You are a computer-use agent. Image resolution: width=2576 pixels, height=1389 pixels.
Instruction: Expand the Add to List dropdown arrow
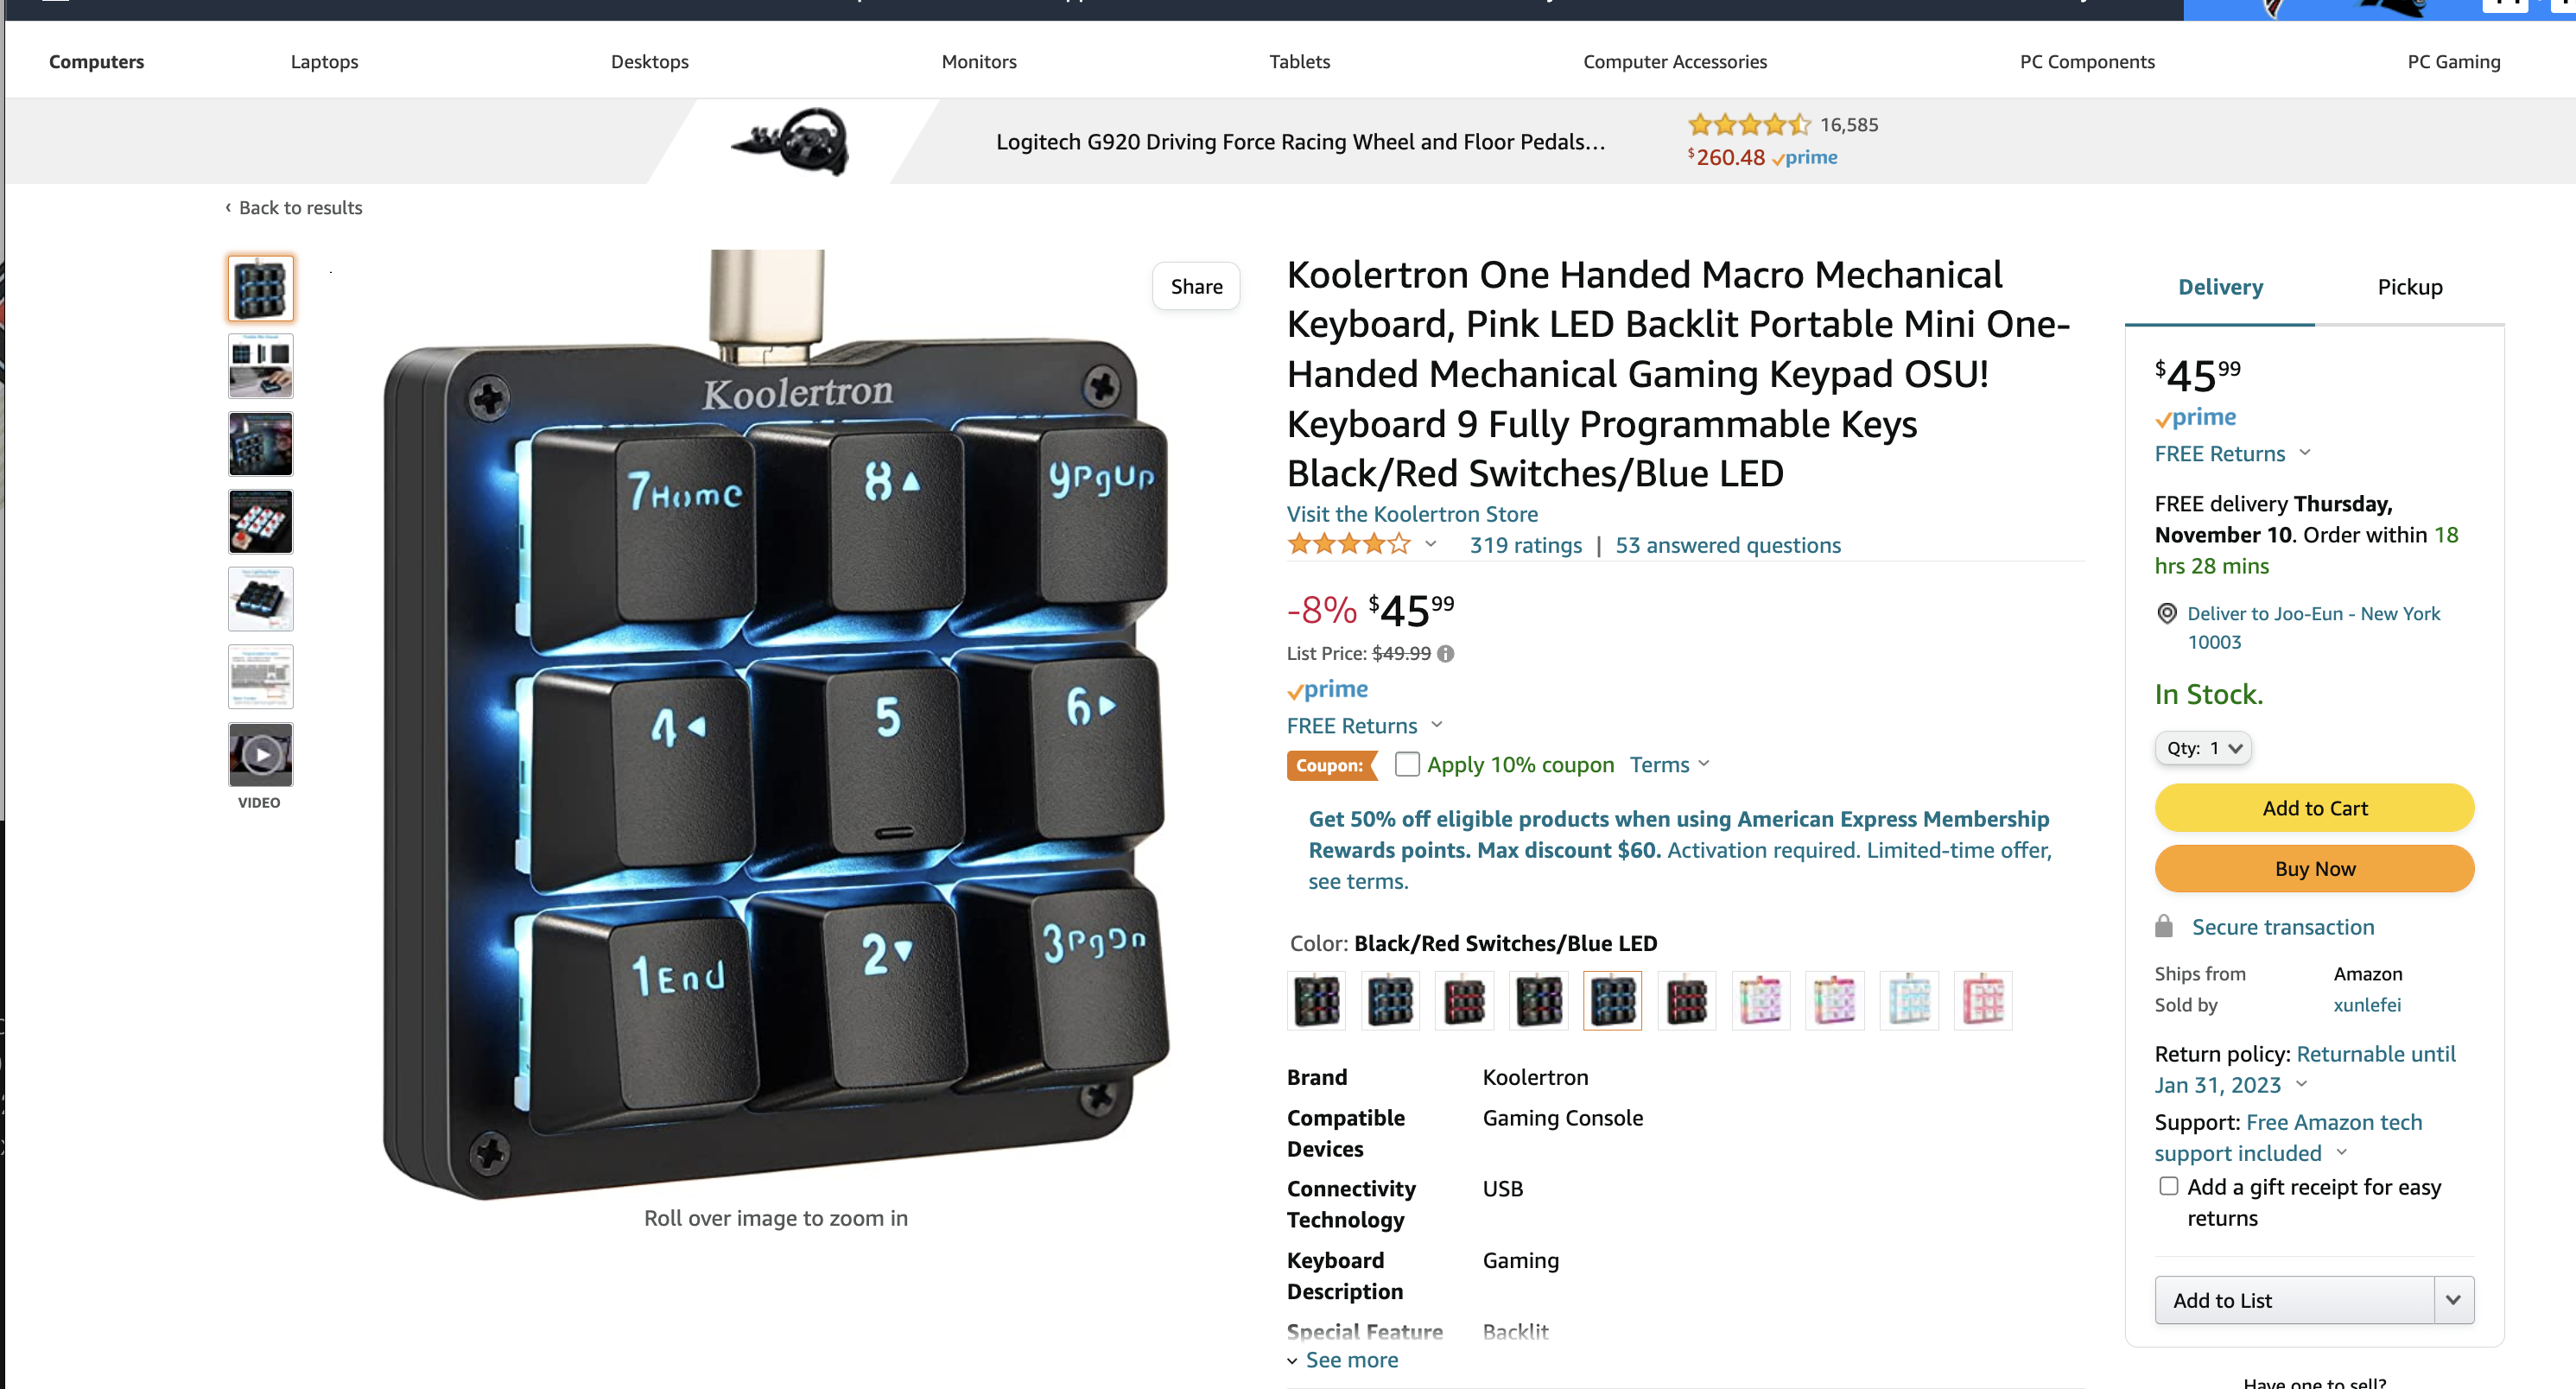[2453, 1300]
